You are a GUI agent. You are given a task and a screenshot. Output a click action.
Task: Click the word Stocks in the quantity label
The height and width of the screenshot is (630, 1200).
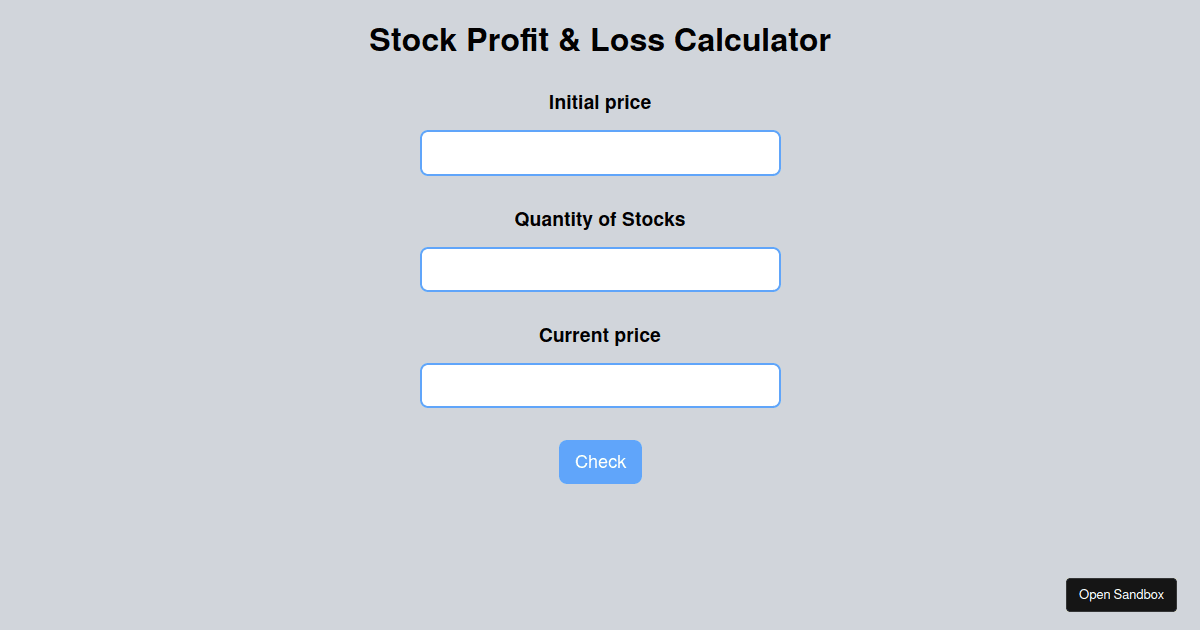click(x=653, y=219)
